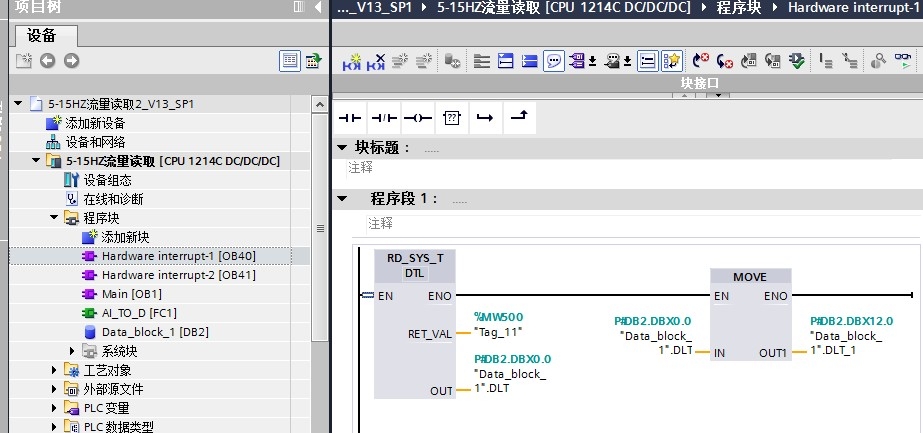This screenshot has height=433, width=923.
Task: Click the second block-call update icon
Action: point(772,61)
